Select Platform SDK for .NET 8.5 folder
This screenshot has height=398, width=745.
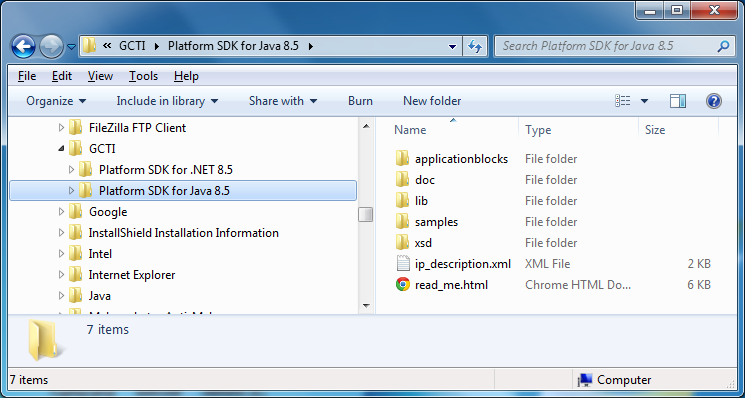pyautogui.click(x=166, y=170)
